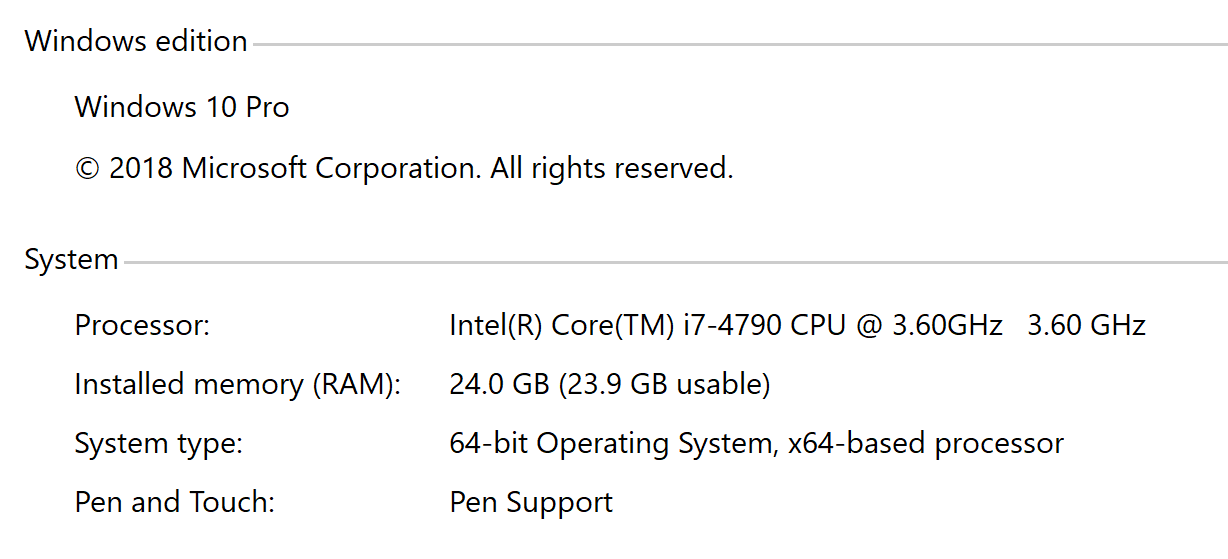Click the "System type:" label
Screen dimensions: 1228x559
(x=158, y=444)
